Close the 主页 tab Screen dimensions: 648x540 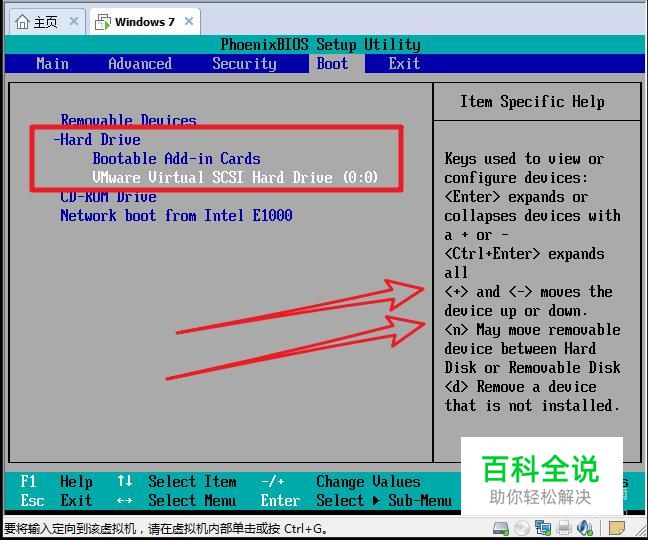[74, 21]
